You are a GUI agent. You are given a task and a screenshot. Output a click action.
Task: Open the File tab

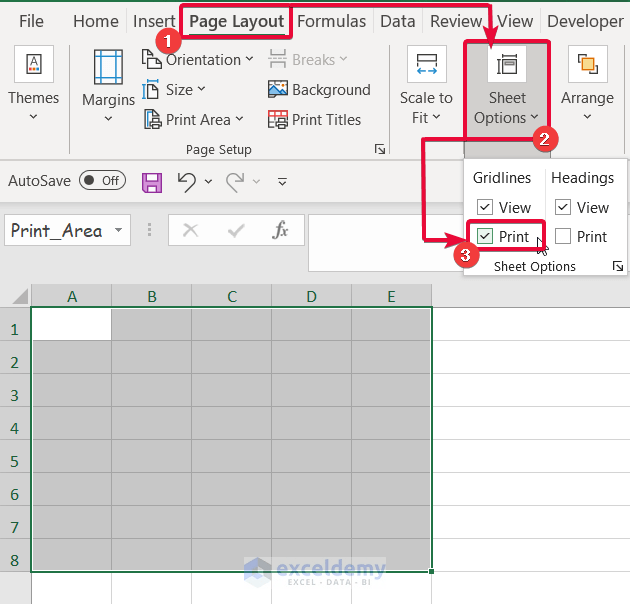coord(31,21)
